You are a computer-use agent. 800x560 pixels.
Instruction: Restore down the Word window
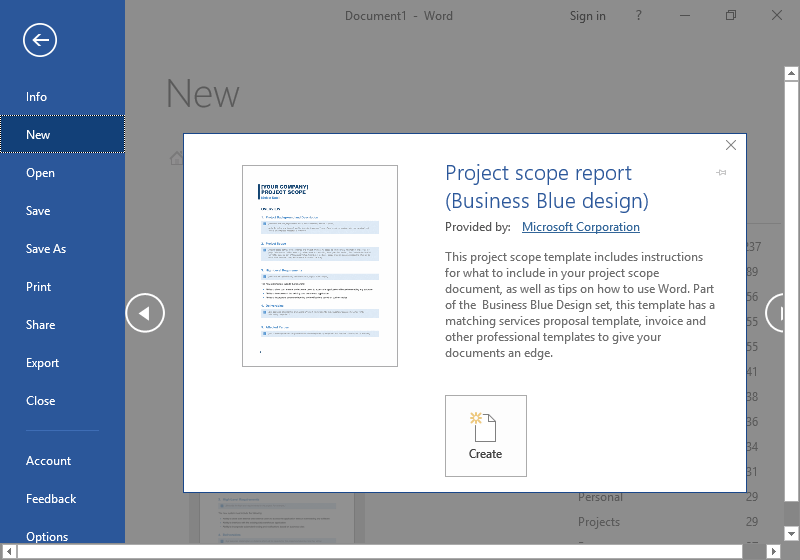point(731,16)
